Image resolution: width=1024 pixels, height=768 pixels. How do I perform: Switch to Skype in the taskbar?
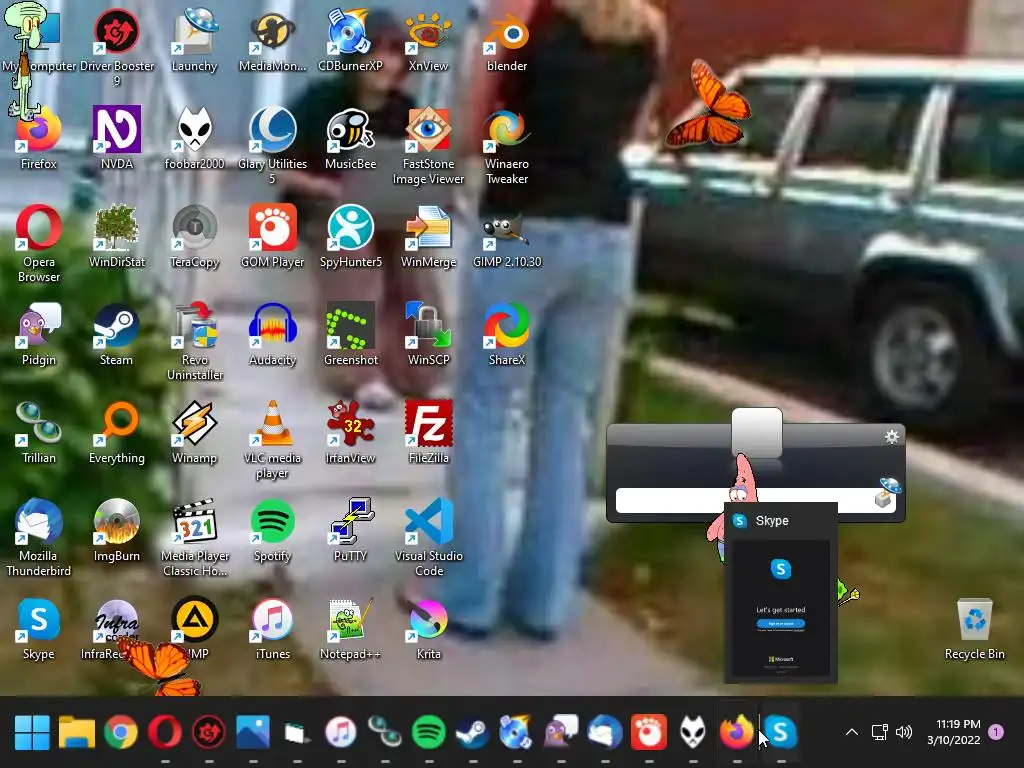pyautogui.click(x=781, y=732)
